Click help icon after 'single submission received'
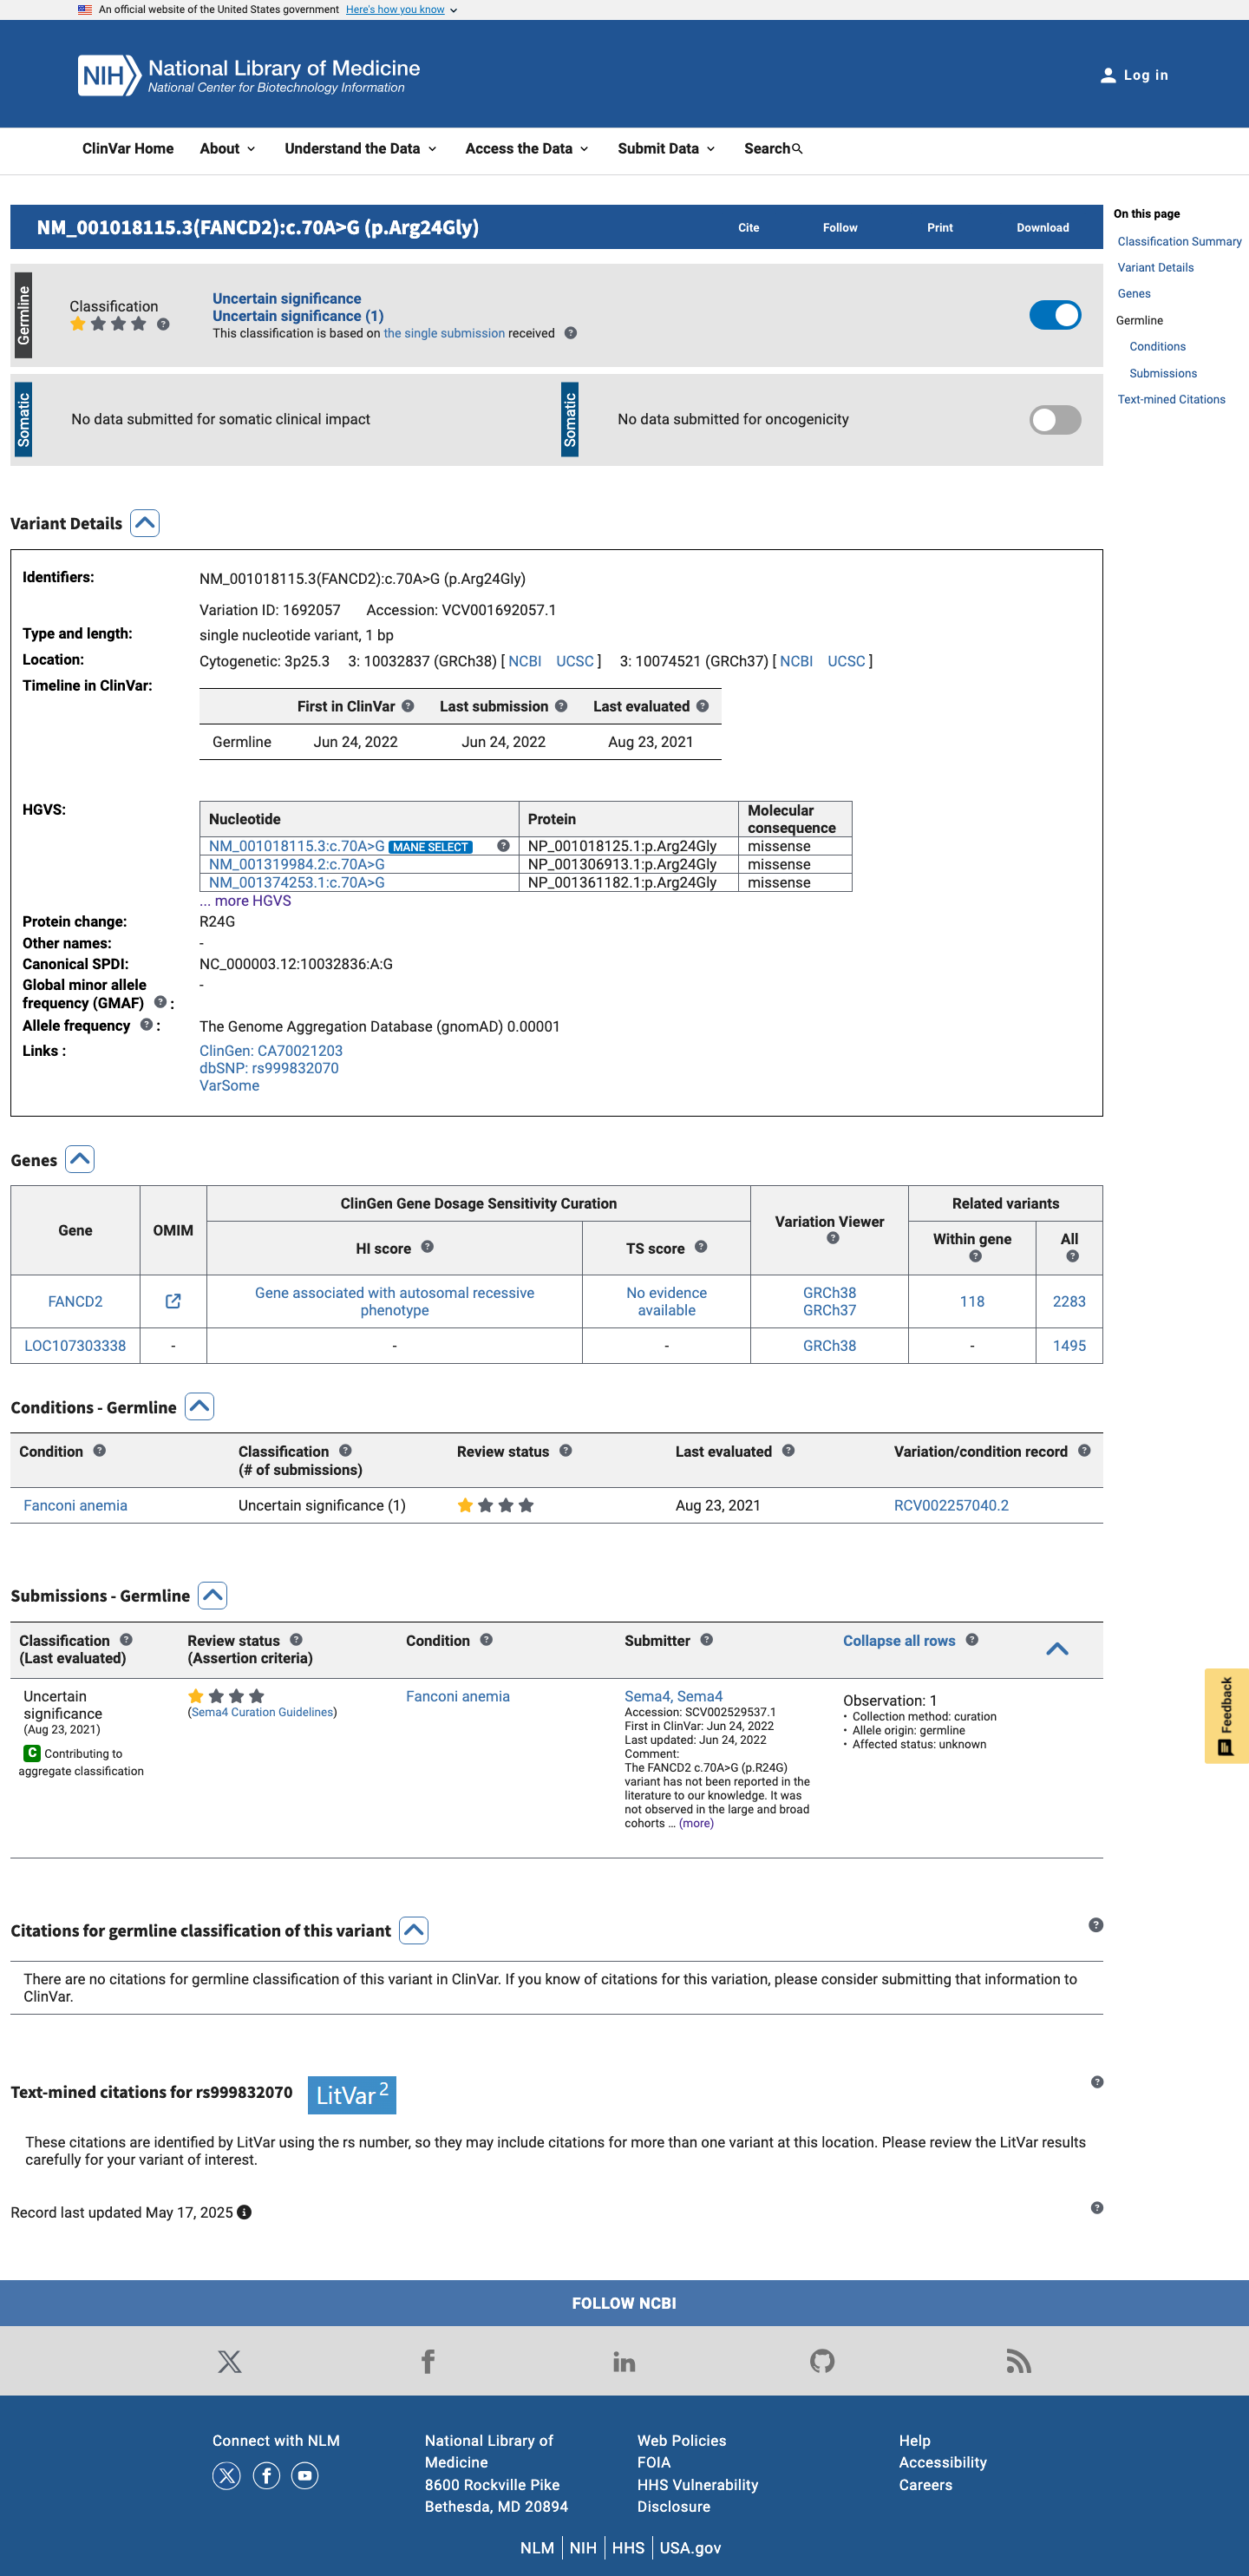This screenshot has height=2576, width=1249. coord(570,333)
